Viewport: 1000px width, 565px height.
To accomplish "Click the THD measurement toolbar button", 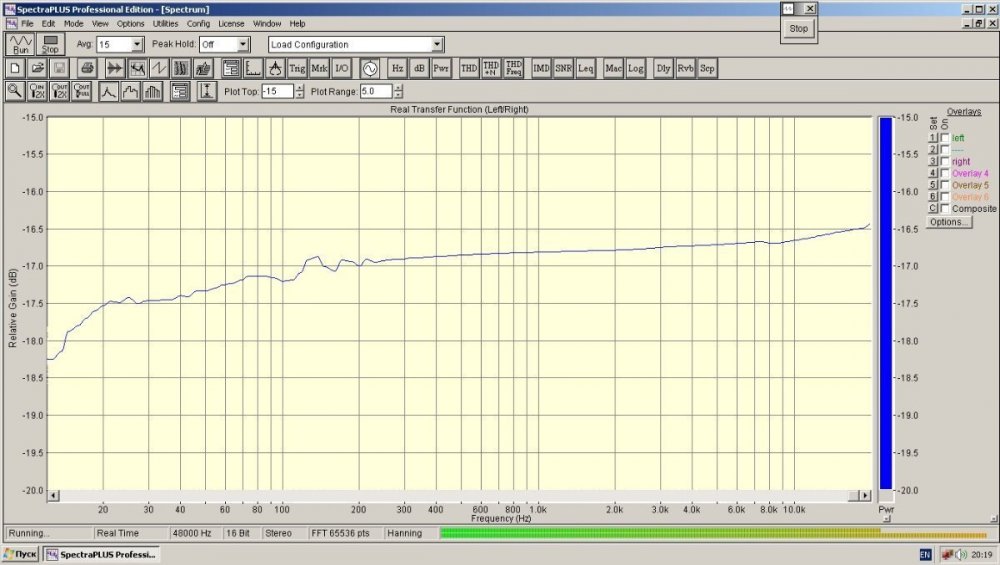I will point(468,68).
